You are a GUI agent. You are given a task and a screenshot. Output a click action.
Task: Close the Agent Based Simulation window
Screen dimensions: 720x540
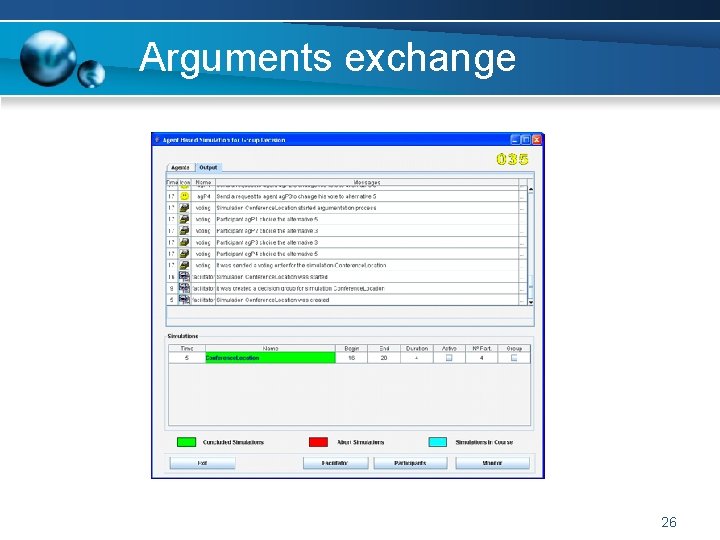(x=536, y=140)
